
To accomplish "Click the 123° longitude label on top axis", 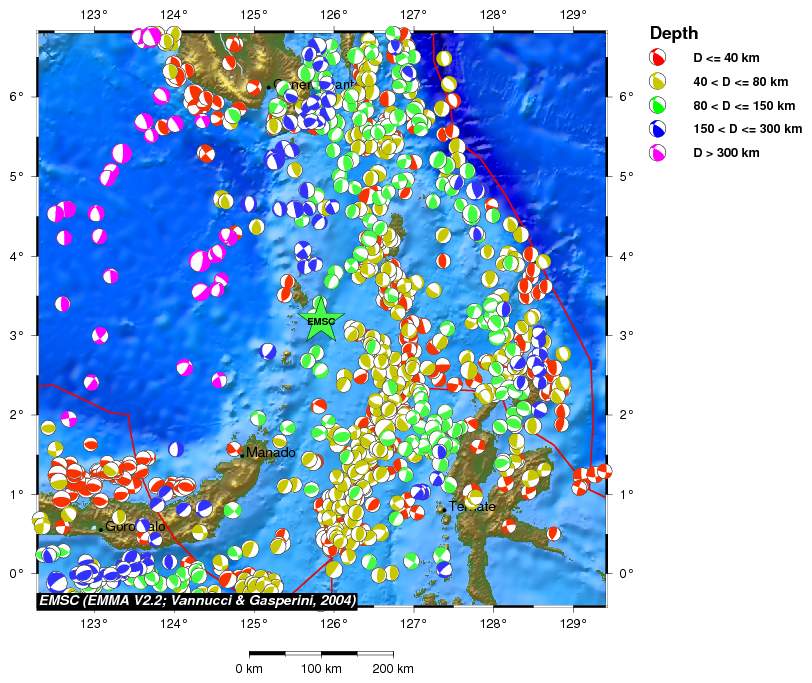I will (x=94, y=15).
